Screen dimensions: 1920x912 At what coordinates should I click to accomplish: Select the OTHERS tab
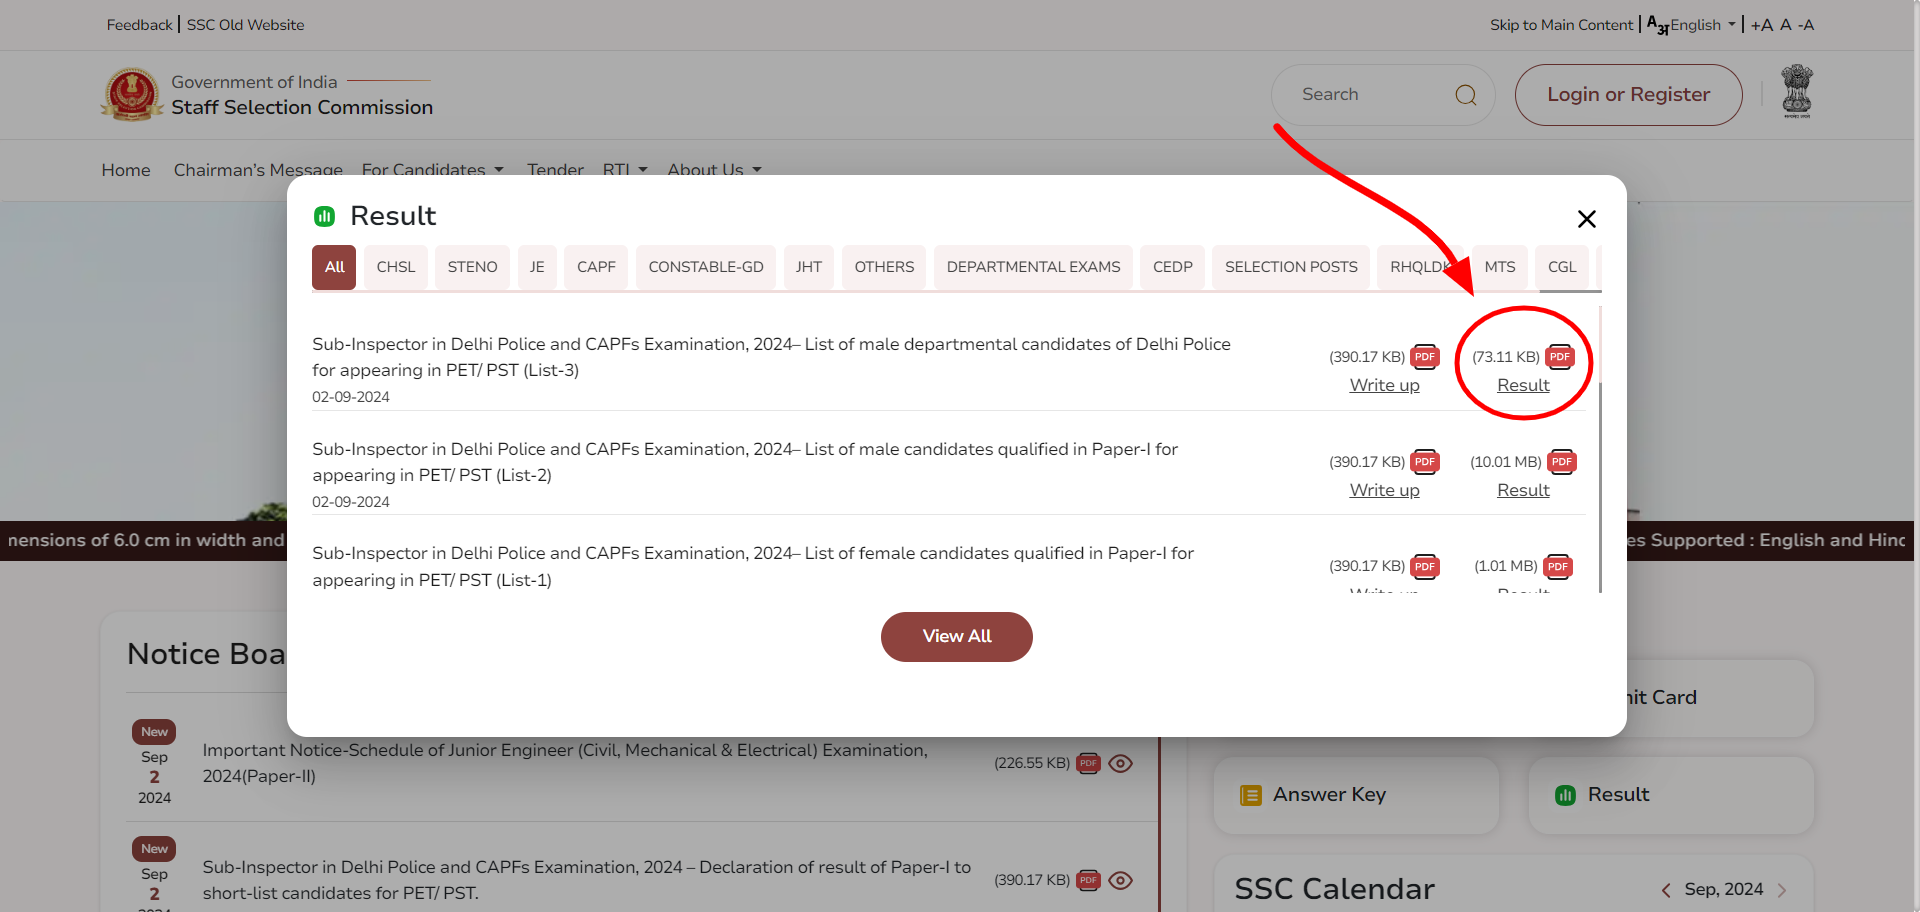click(884, 268)
